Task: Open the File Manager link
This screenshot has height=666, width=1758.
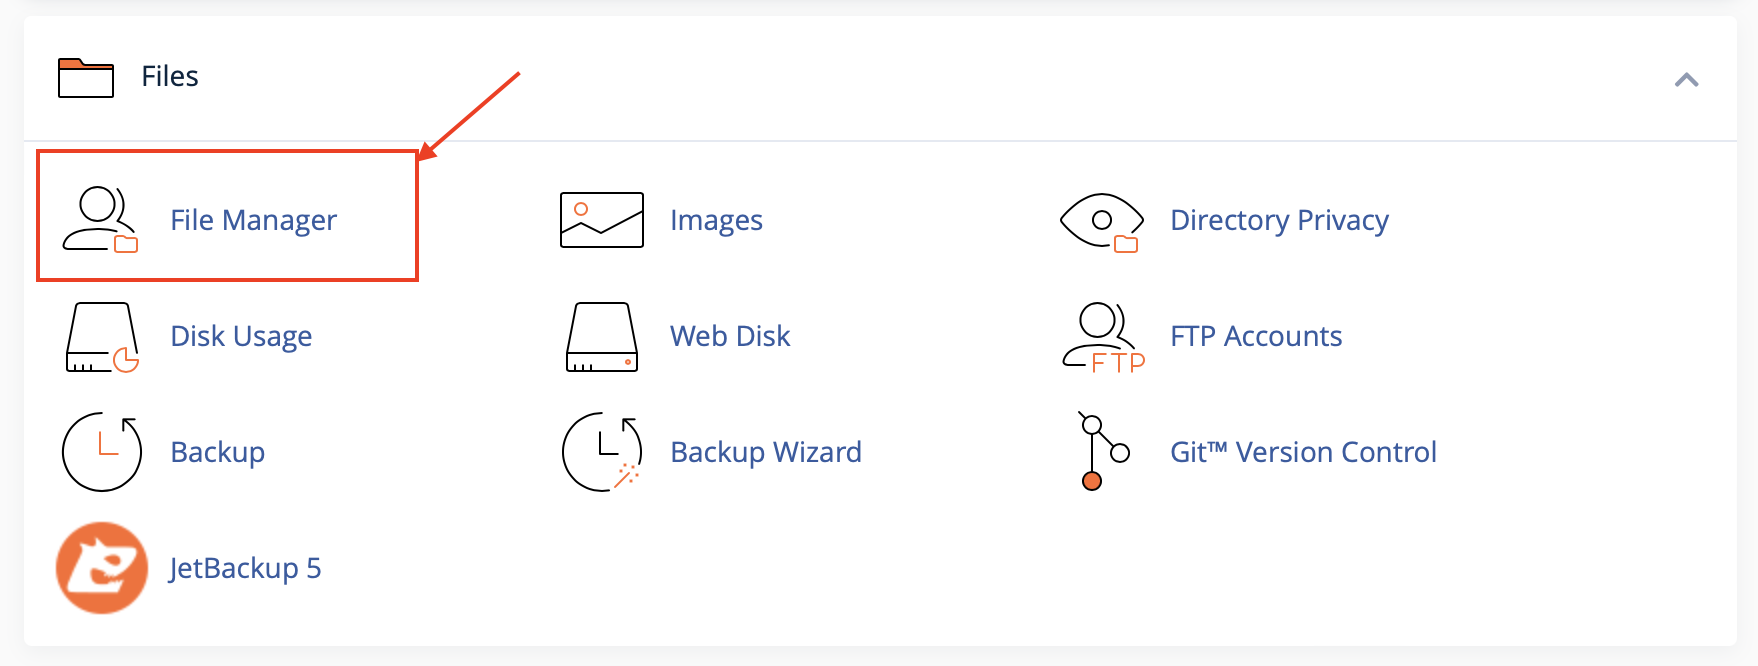Action: (x=253, y=220)
